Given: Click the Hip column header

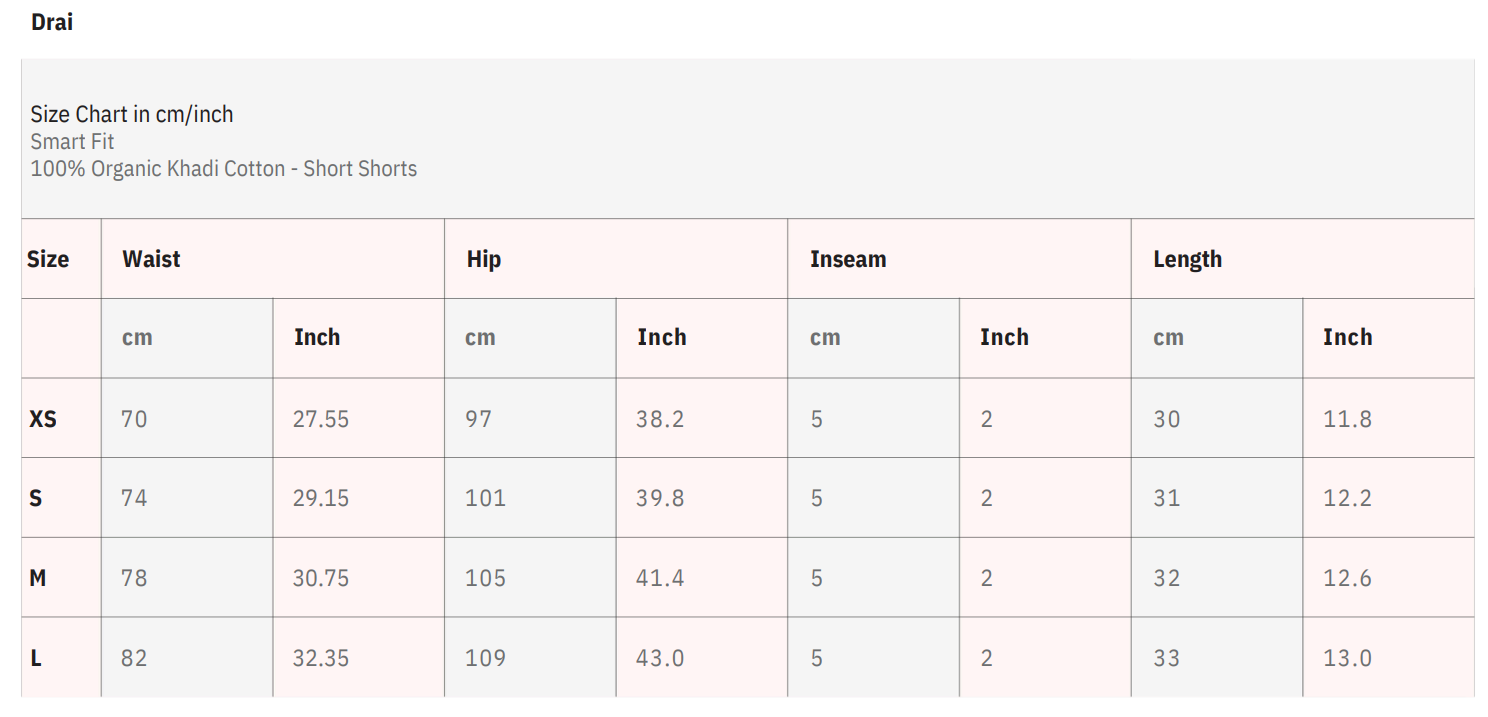Looking at the screenshot, I should [x=483, y=259].
